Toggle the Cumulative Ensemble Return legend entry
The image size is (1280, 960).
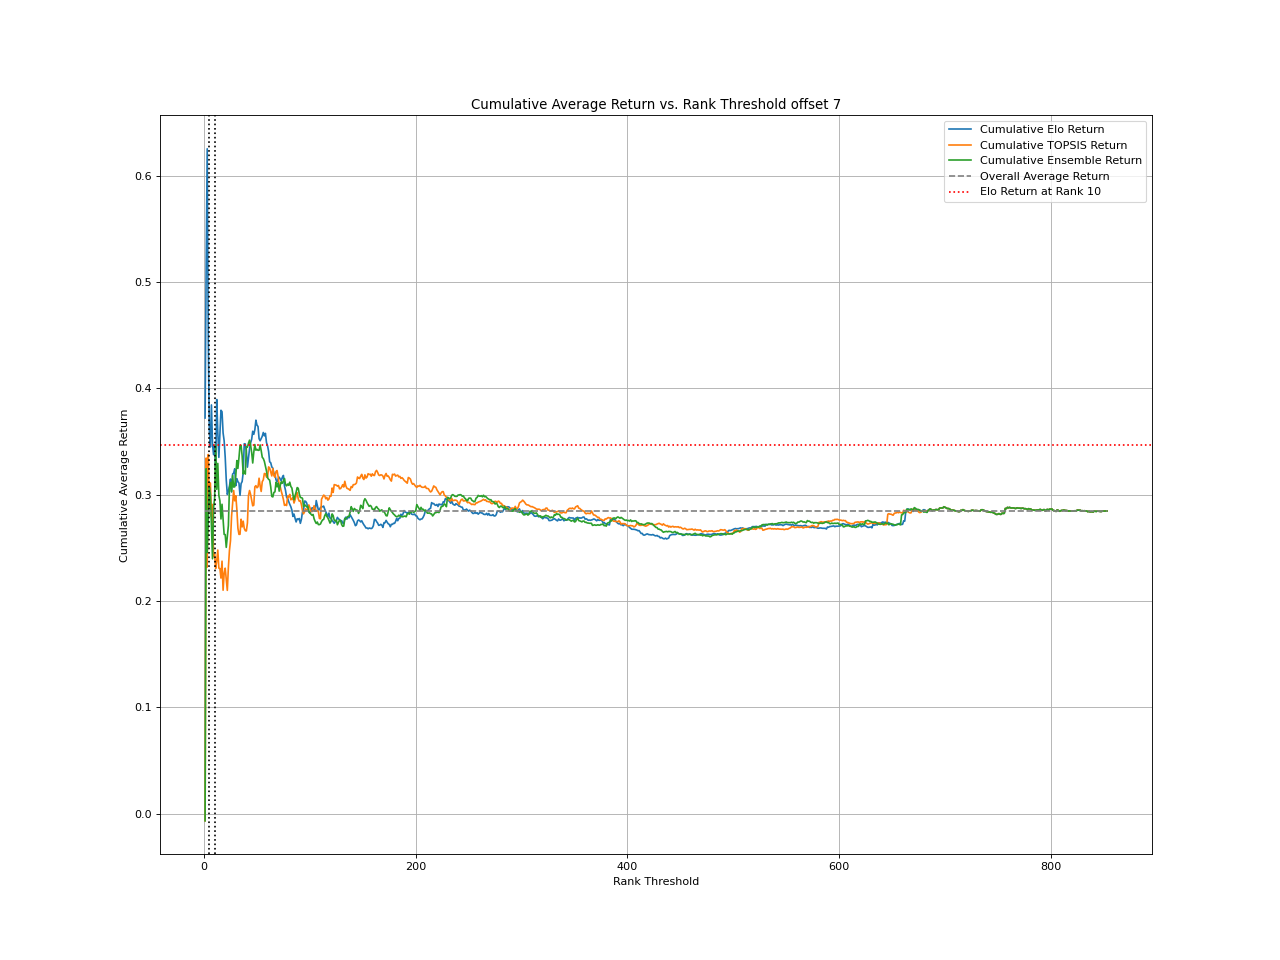(x=1060, y=160)
